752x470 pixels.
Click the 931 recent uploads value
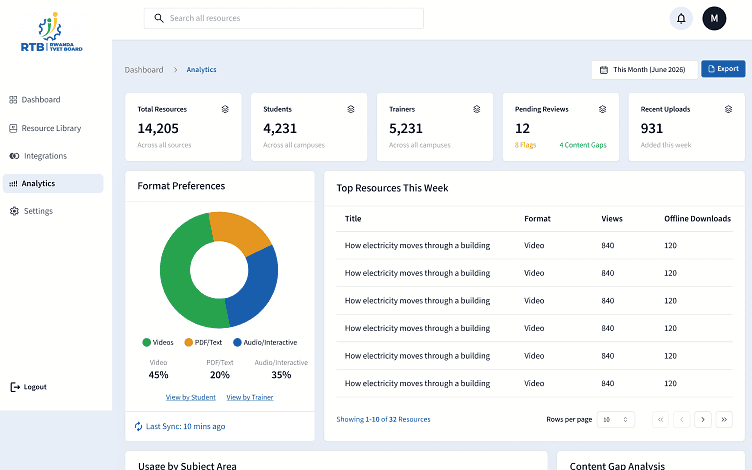[652, 129]
